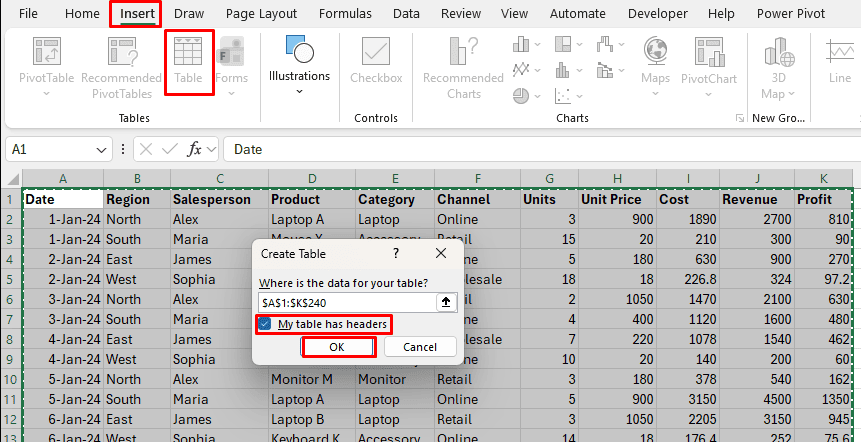Switch to the Page Layout tab
This screenshot has width=861, height=442.
coord(261,14)
